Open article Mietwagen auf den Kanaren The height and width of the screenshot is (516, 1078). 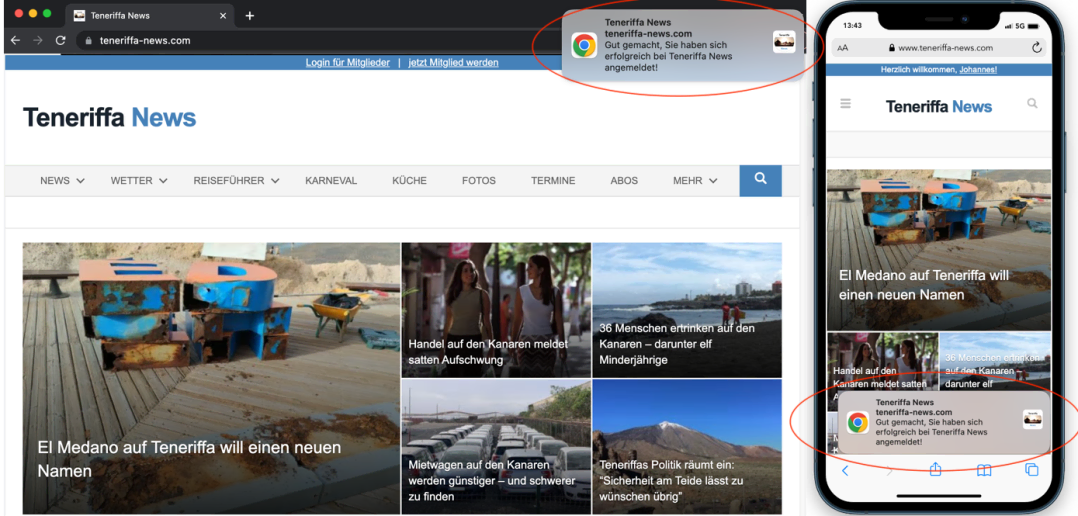click(496, 447)
